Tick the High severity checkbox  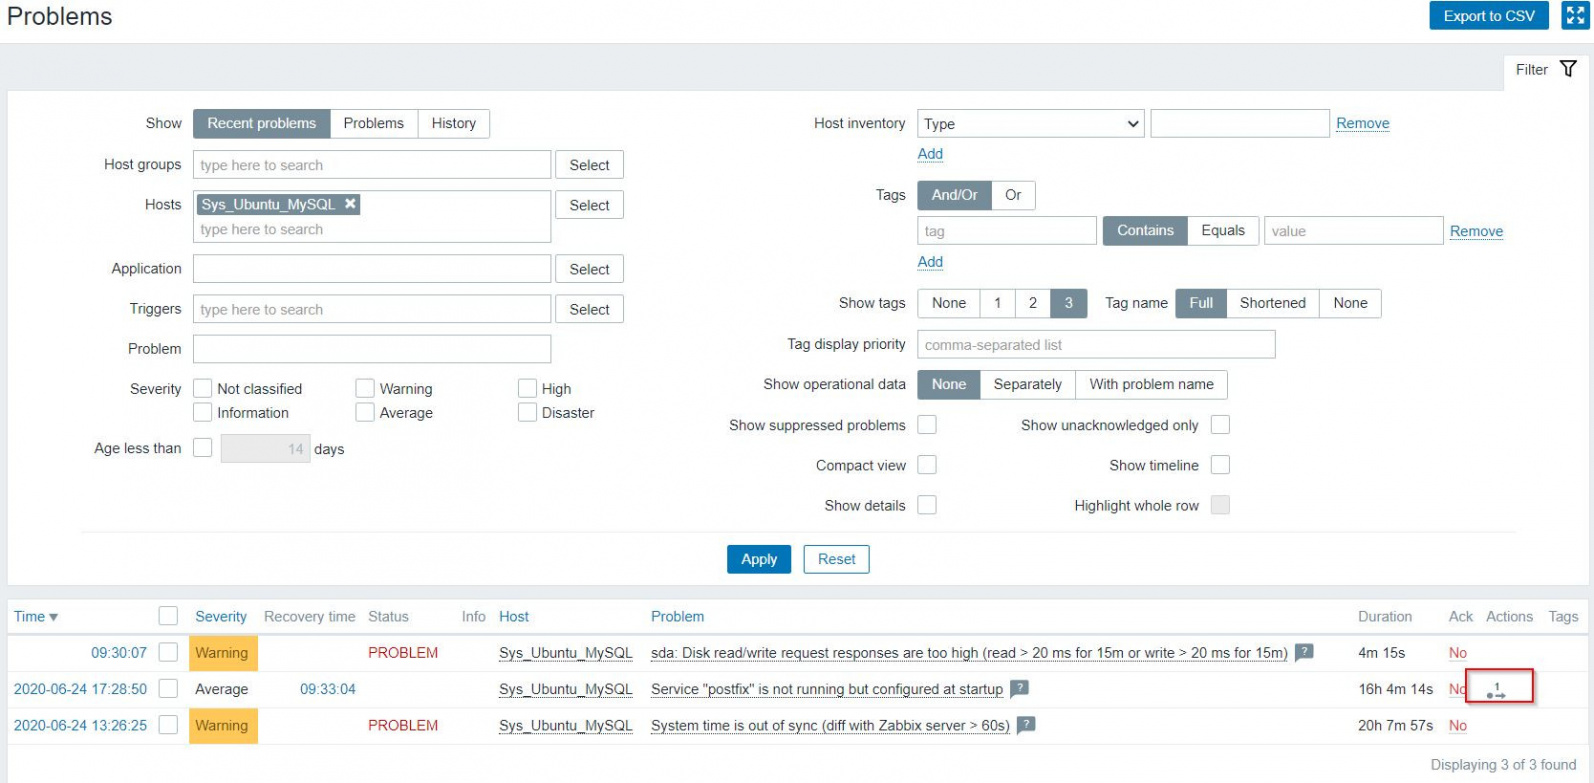[x=527, y=389]
